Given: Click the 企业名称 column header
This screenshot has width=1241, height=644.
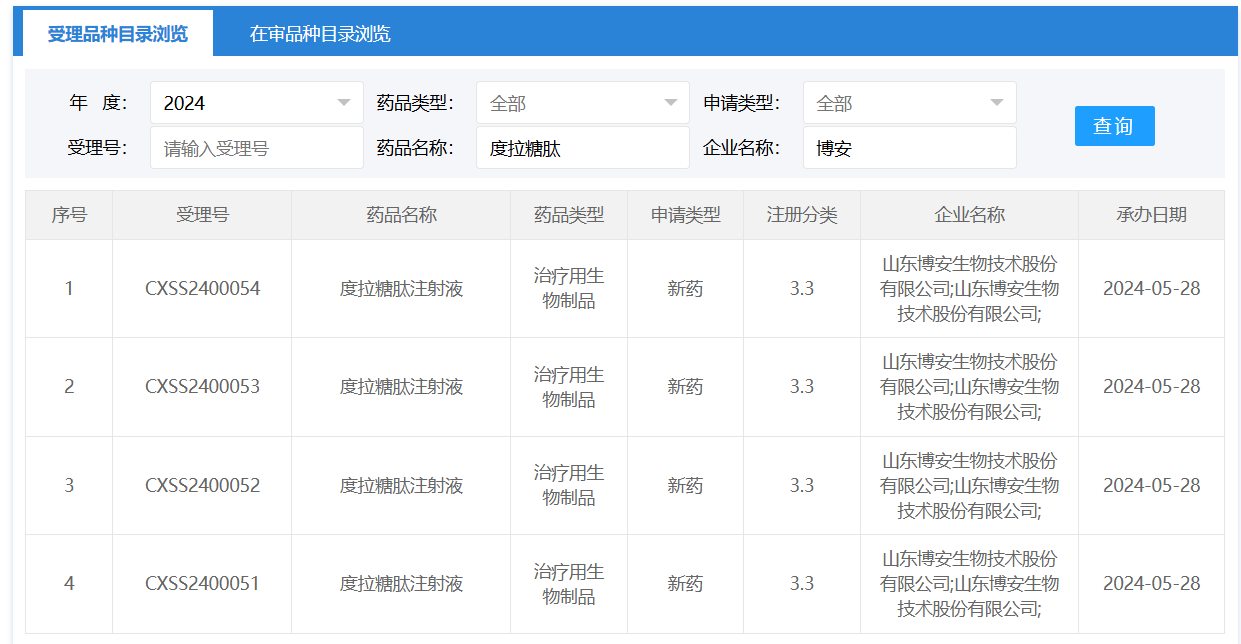Looking at the screenshot, I should tap(969, 215).
